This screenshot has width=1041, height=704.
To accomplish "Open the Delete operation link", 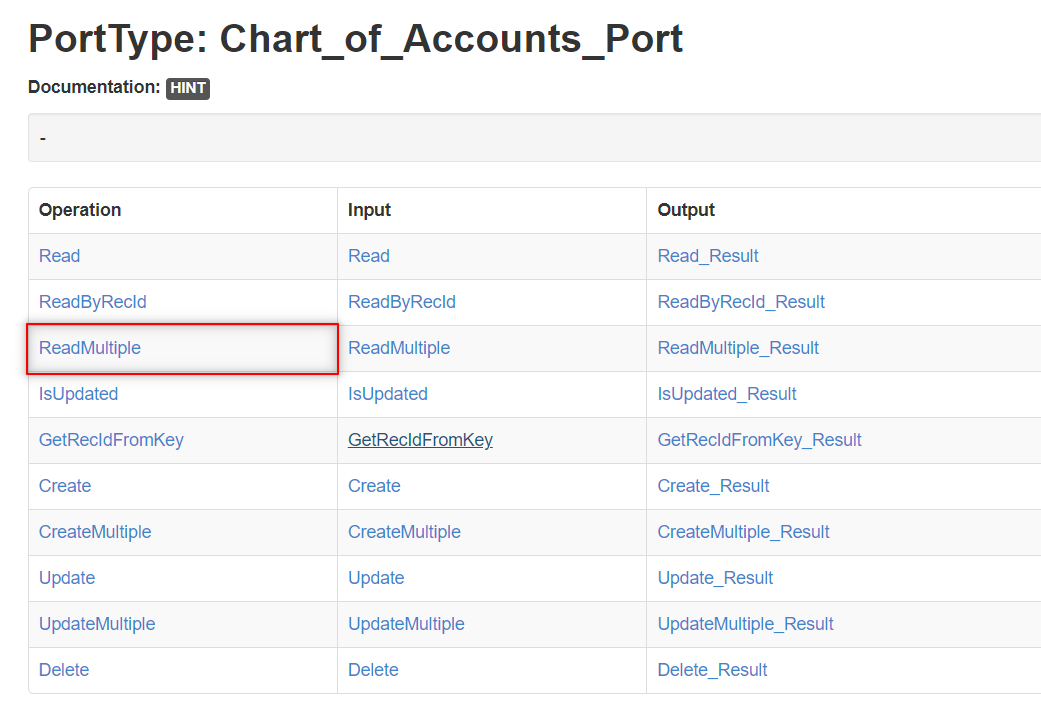I will [63, 669].
